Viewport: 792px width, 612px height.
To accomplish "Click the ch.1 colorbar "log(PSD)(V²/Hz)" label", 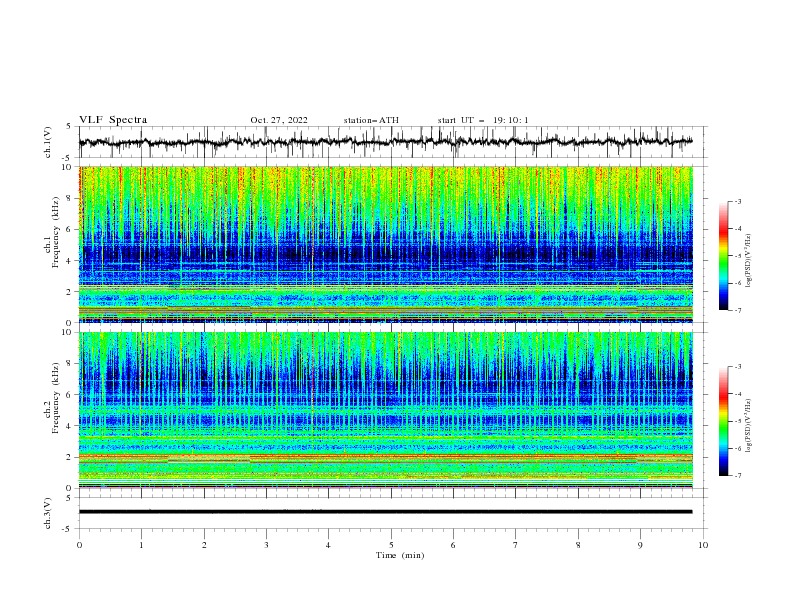I will tap(749, 261).
